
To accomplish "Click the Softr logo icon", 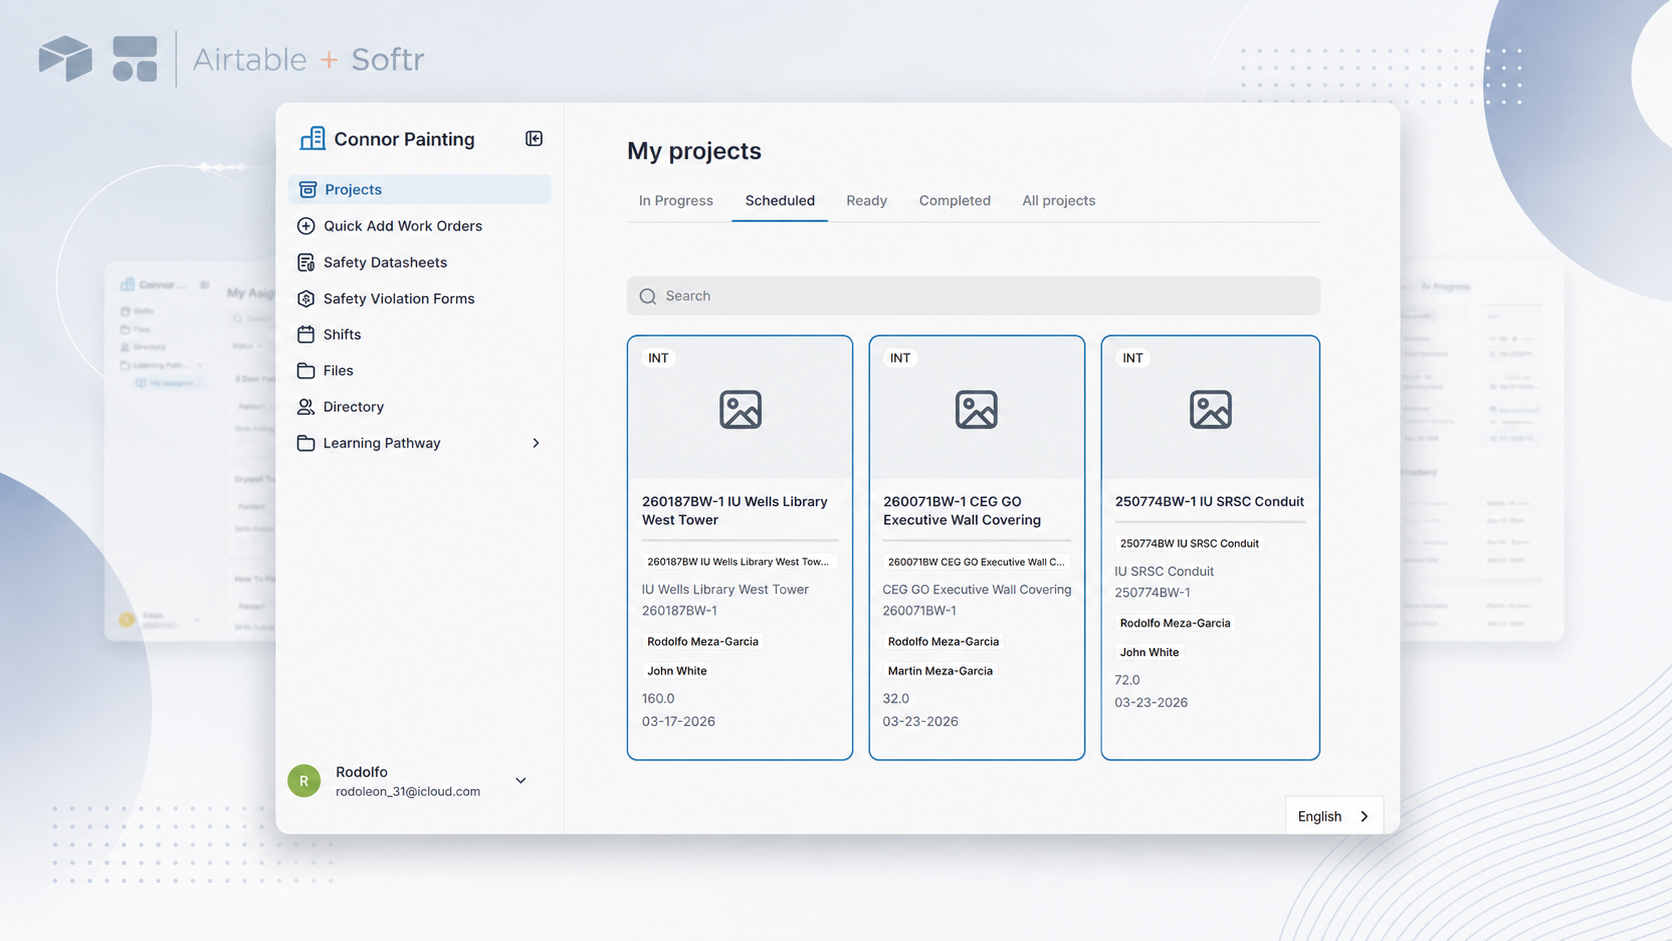I will point(135,58).
